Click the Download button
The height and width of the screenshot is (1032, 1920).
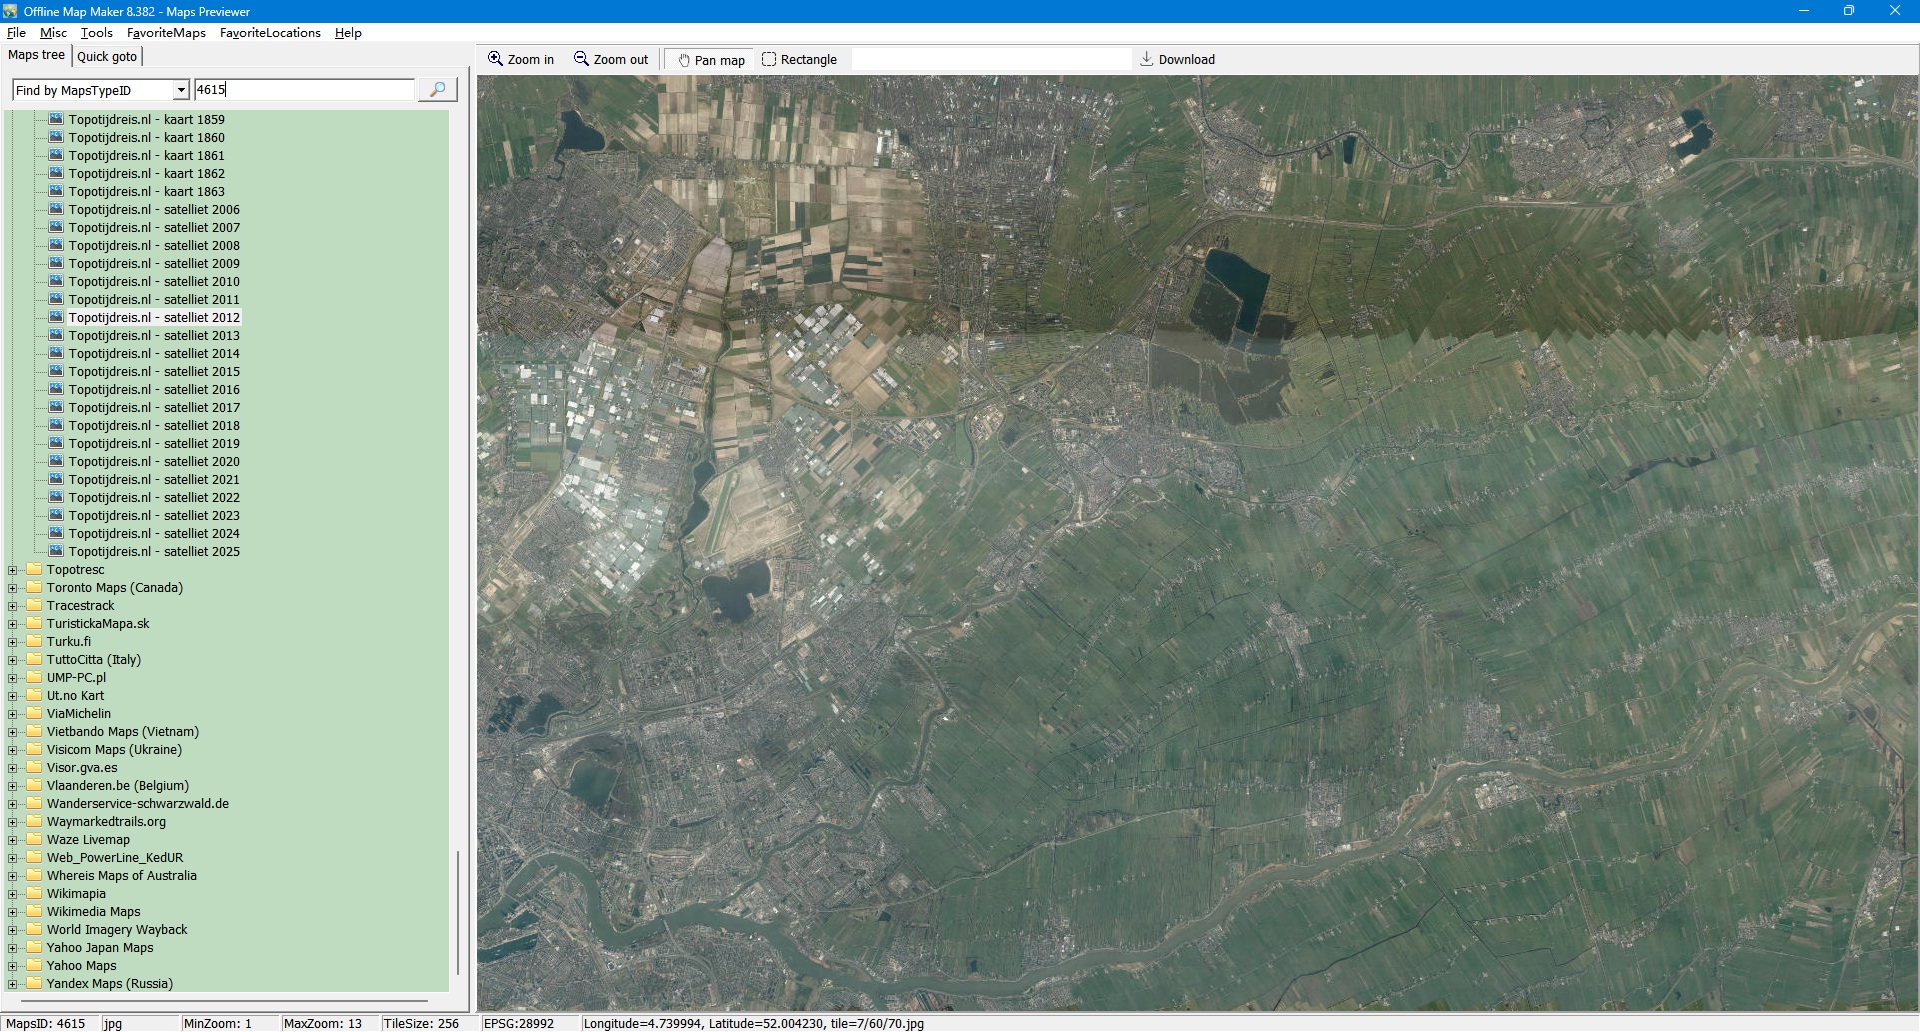1177,60
